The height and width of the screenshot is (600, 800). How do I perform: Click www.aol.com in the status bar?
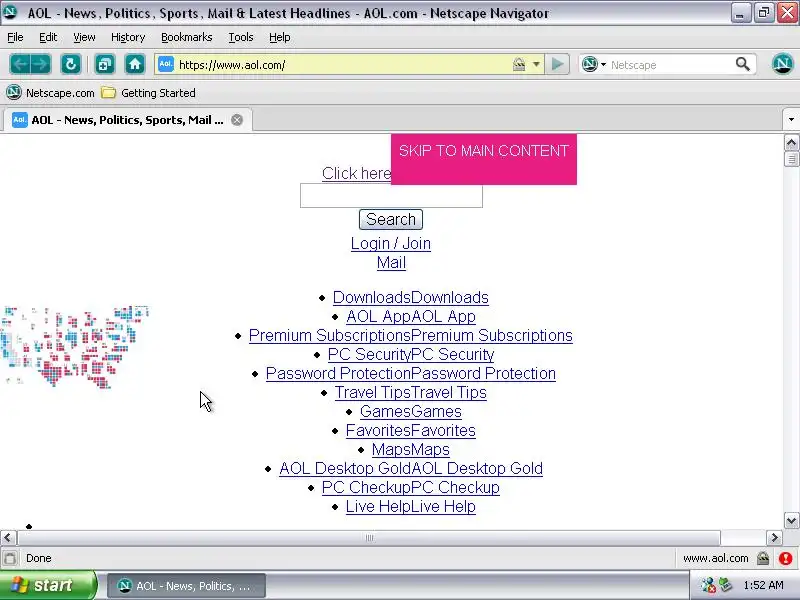coord(716,558)
